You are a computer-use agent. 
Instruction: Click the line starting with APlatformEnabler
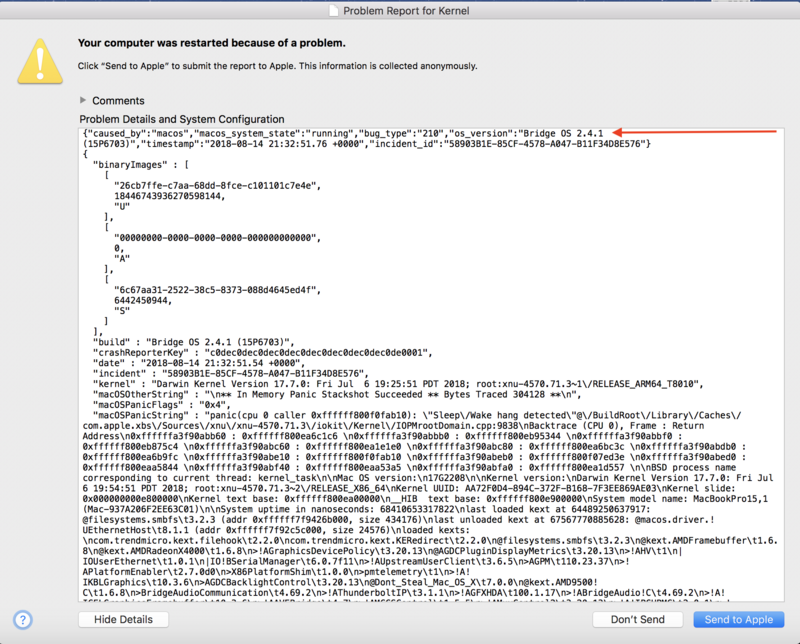(276, 572)
